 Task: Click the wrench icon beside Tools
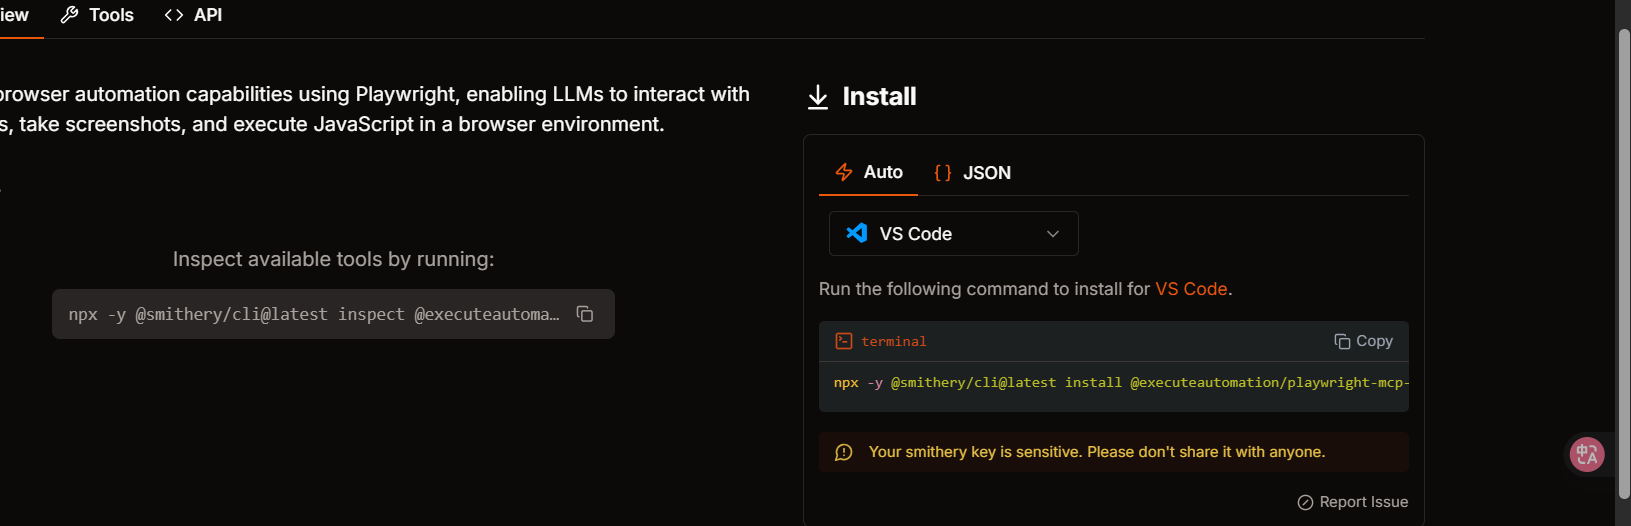point(69,15)
